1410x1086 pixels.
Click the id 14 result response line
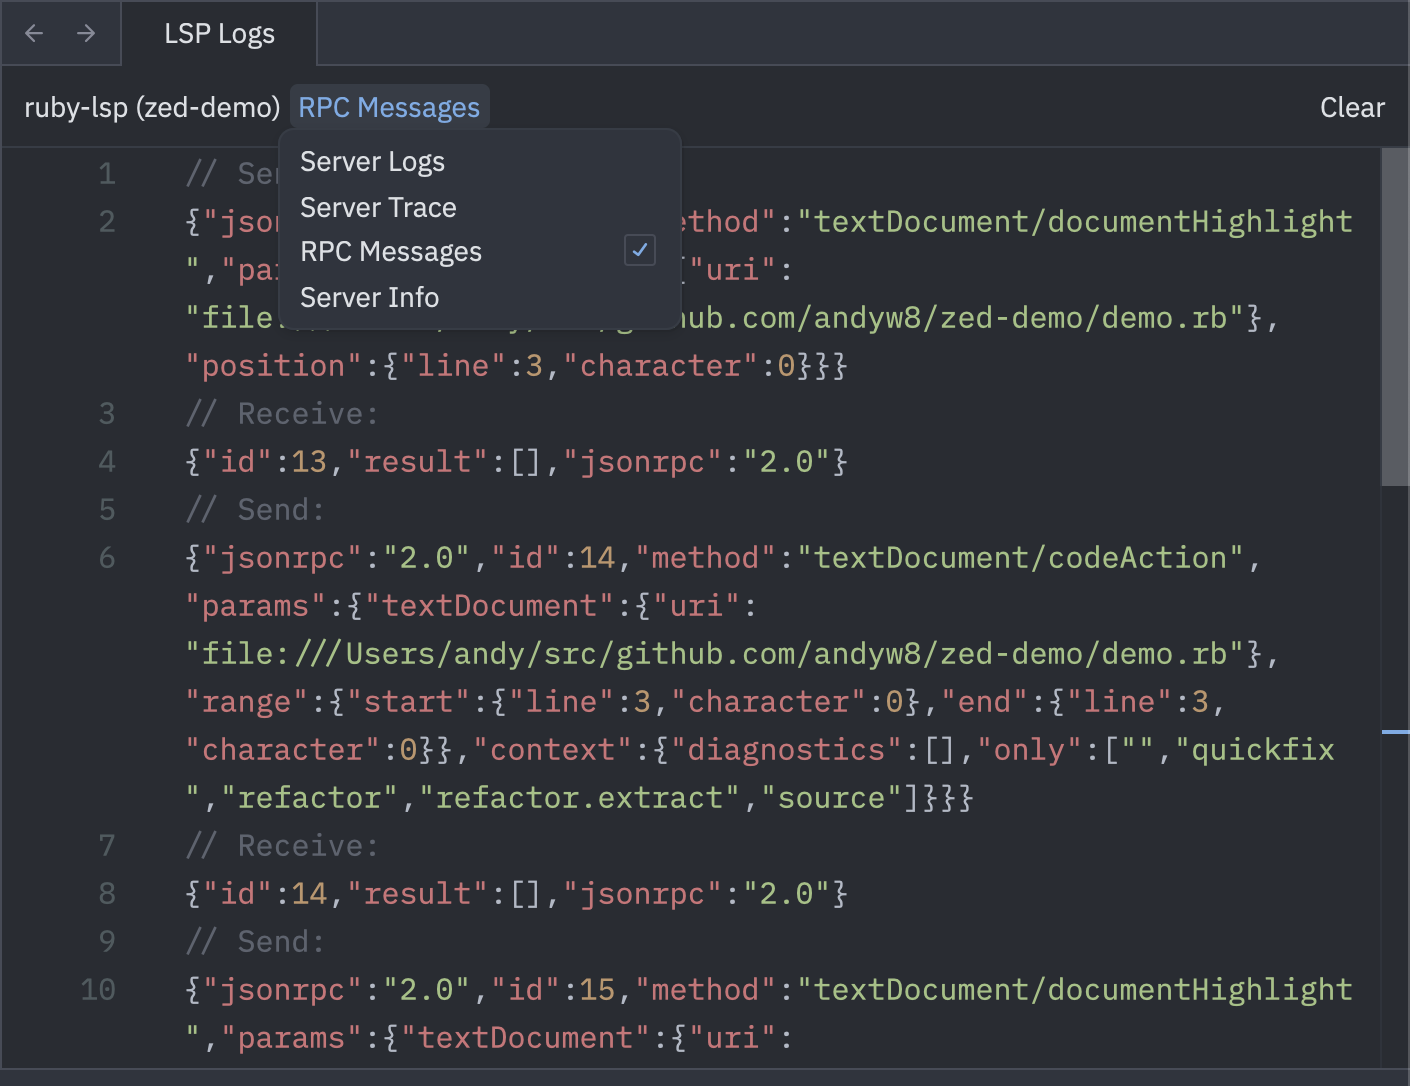[516, 894]
